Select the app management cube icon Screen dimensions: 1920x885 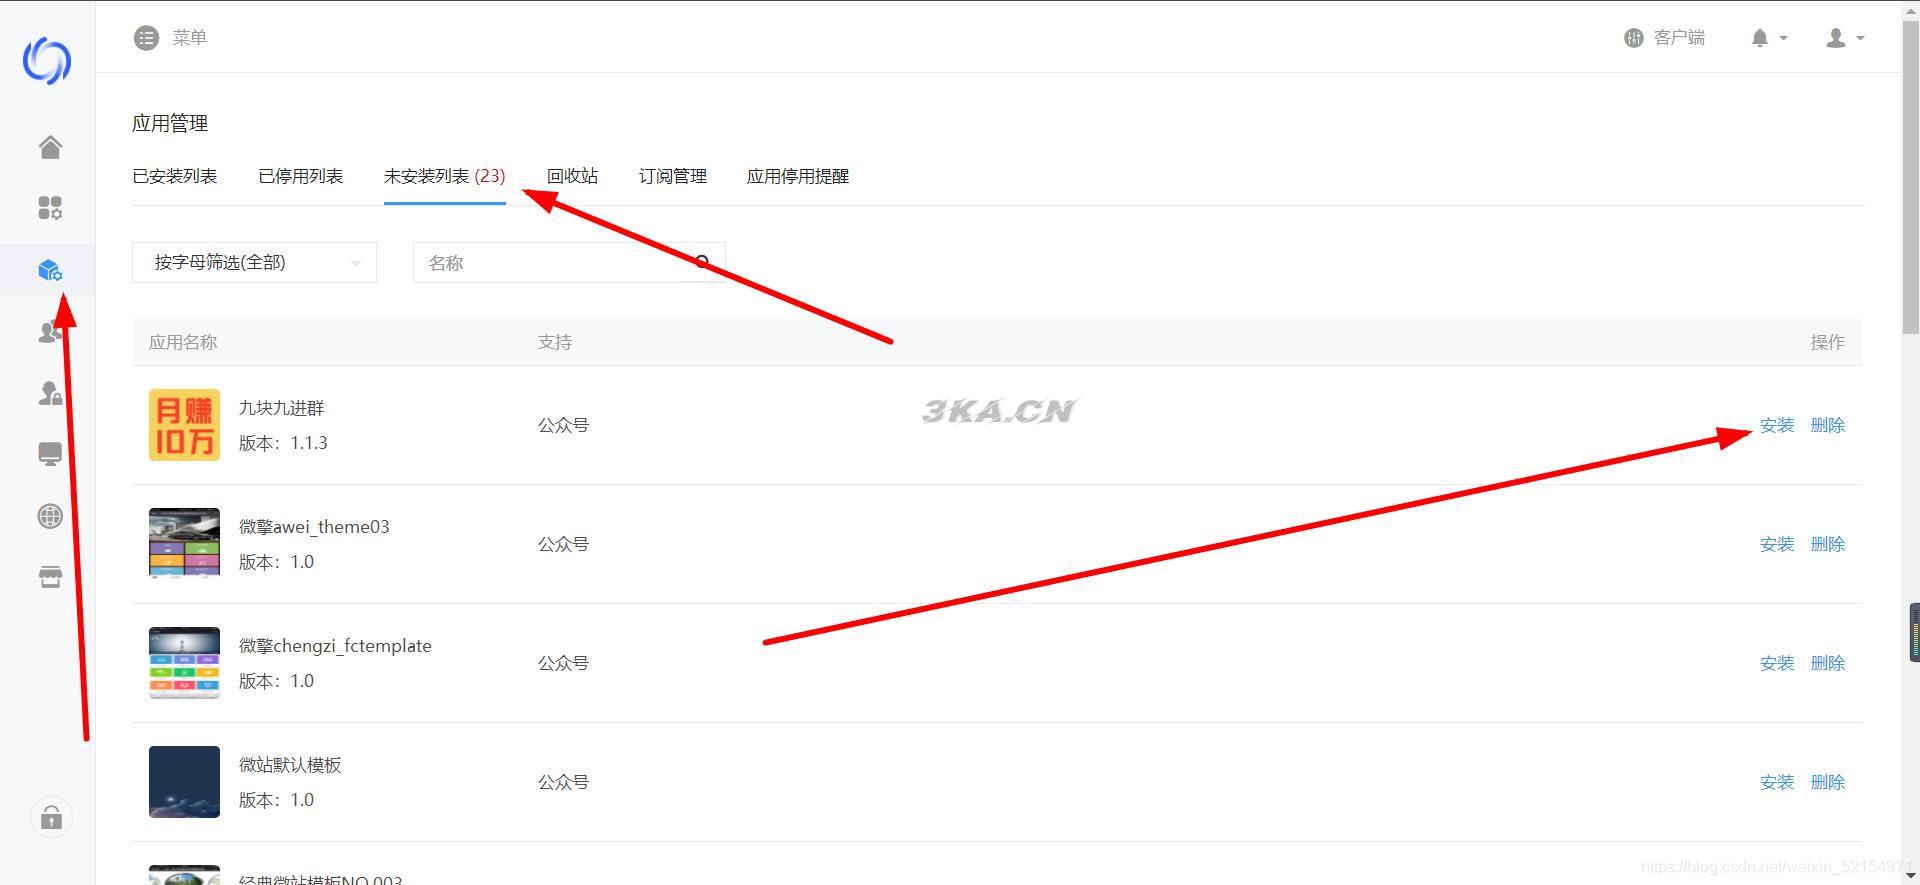[50, 270]
